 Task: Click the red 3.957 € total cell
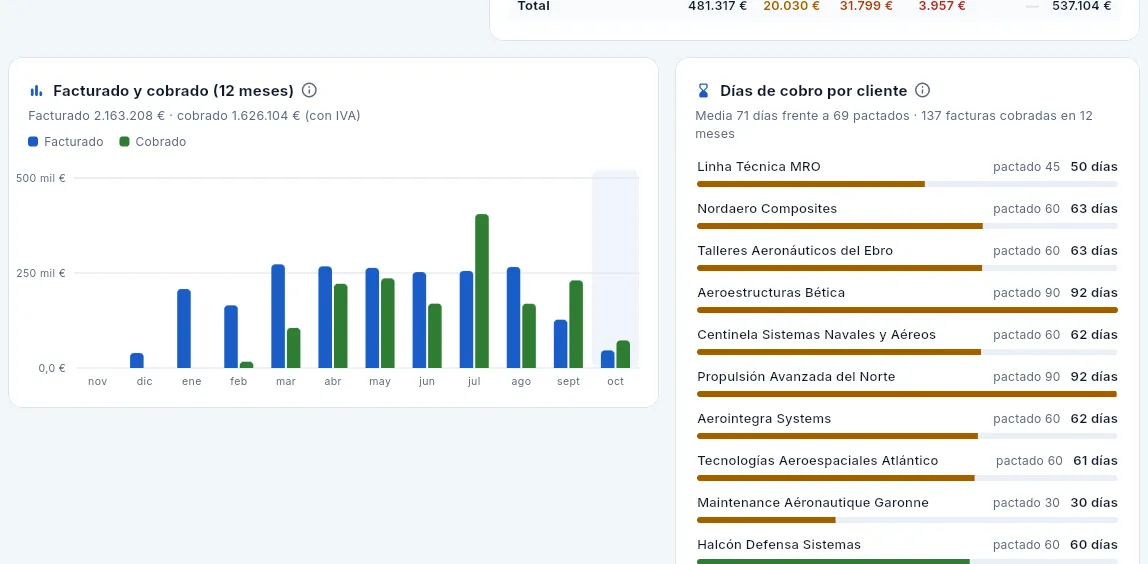pos(942,6)
